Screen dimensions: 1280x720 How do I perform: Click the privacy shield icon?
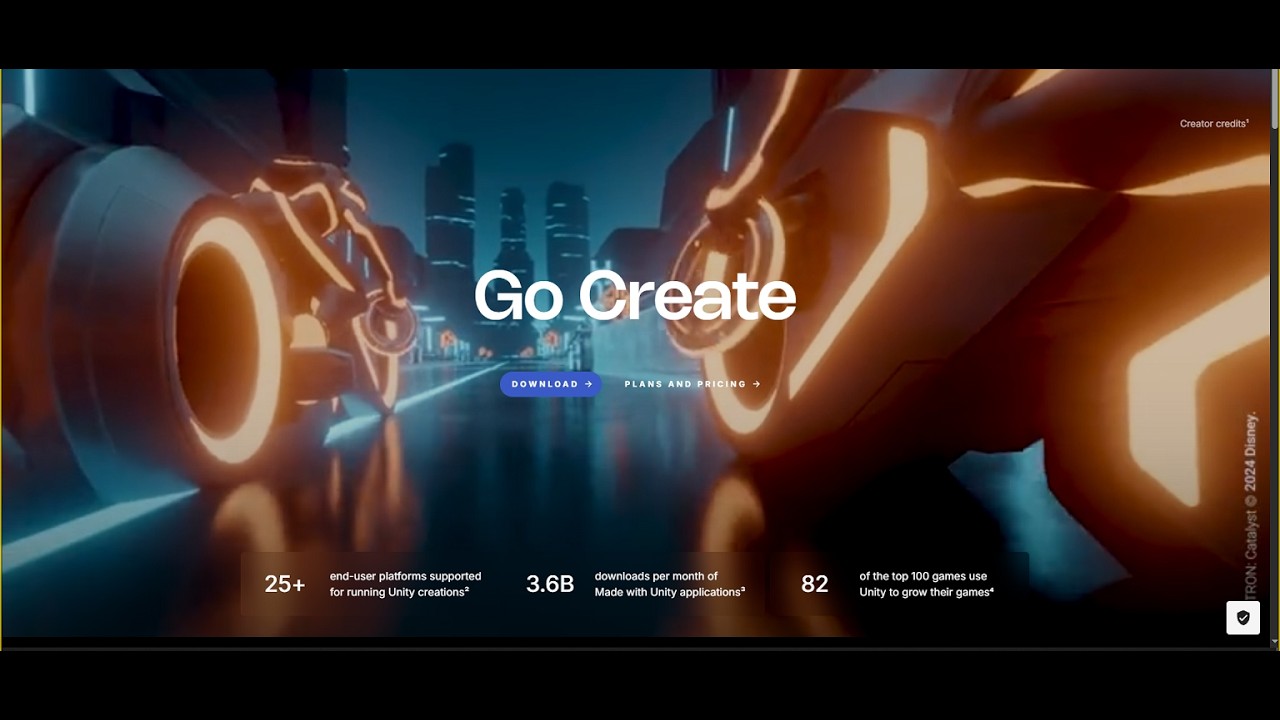(1243, 618)
